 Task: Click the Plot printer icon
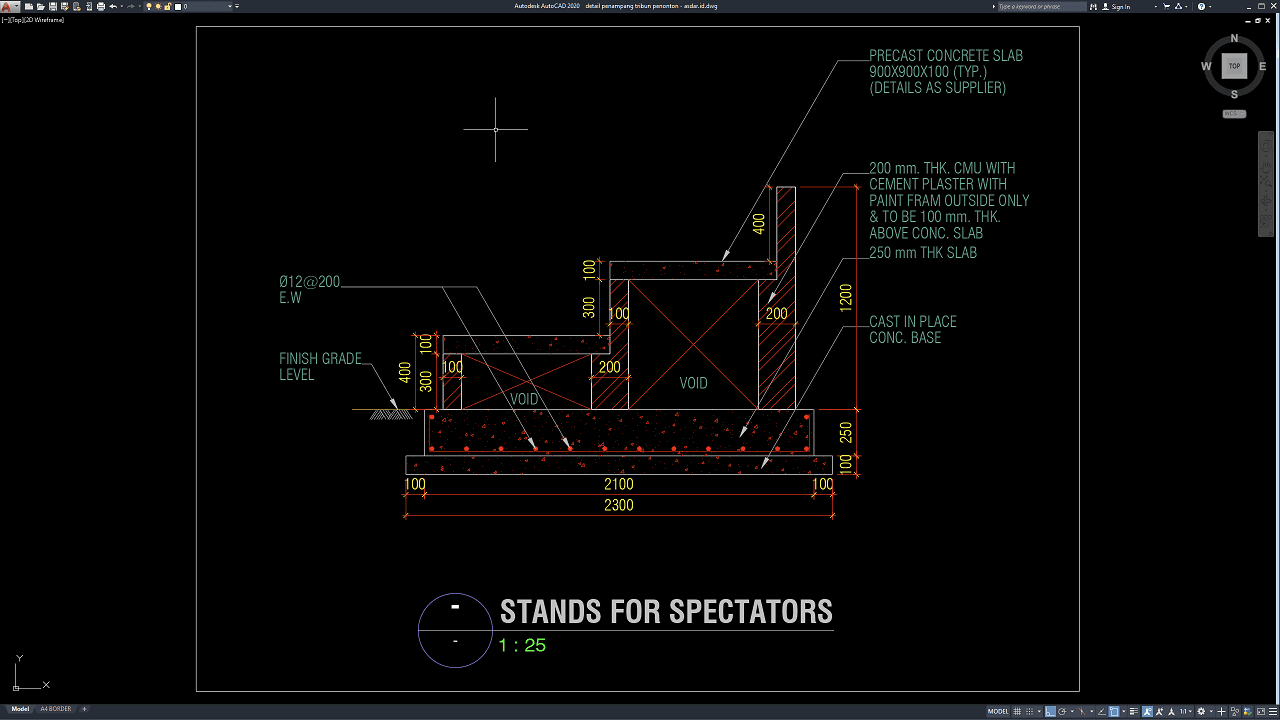pyautogui.click(x=101, y=6)
